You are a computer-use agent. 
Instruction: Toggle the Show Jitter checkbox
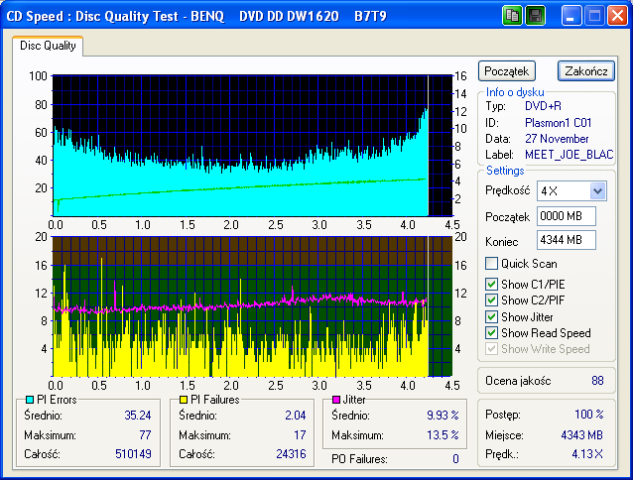pyautogui.click(x=491, y=317)
